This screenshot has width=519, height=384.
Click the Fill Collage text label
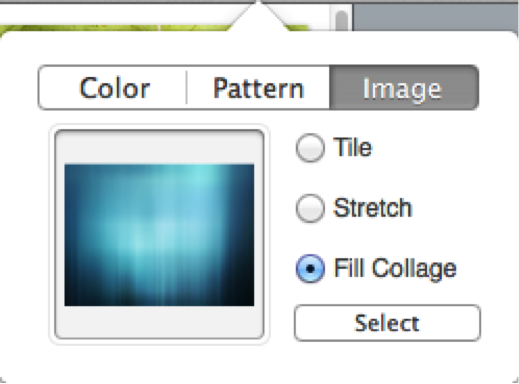click(x=395, y=268)
